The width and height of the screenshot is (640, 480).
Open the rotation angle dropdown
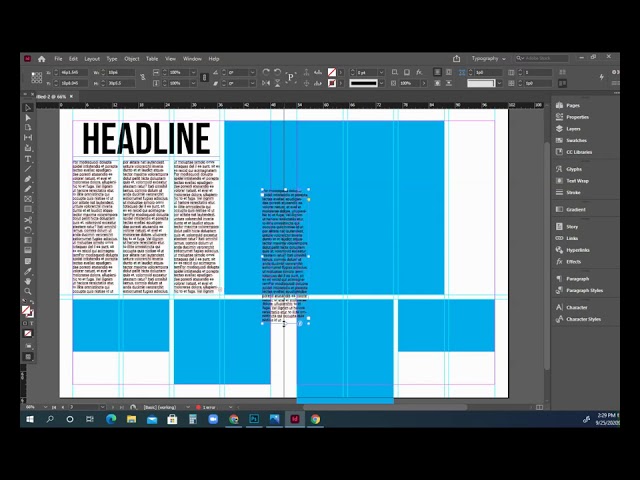(253, 72)
